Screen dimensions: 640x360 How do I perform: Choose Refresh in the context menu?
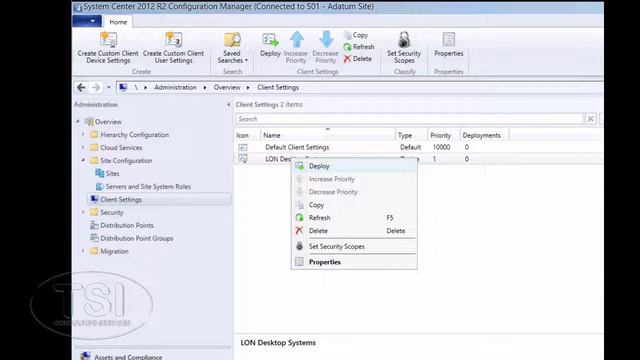[354, 218]
